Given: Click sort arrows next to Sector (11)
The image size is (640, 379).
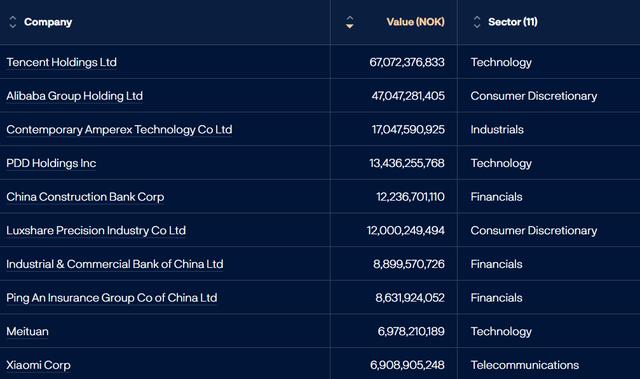Looking at the screenshot, I should point(476,22).
